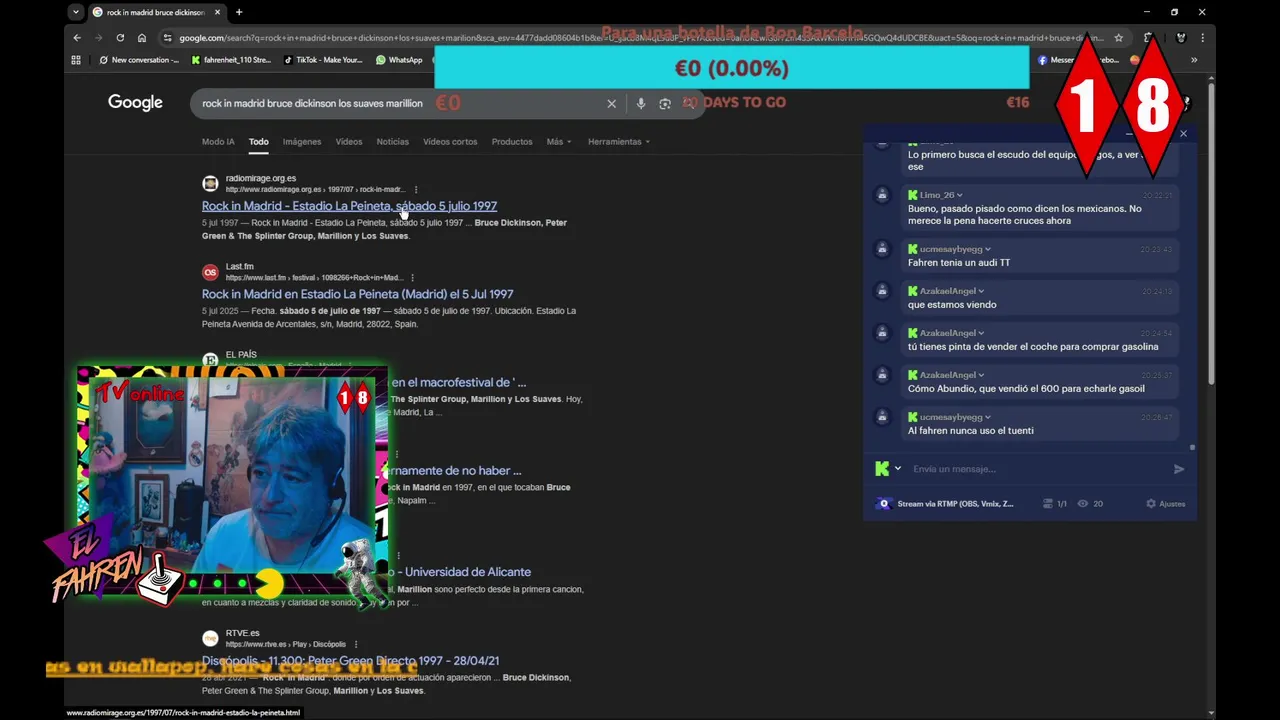Open the bookmarks bar apps grid icon

(x=76, y=60)
